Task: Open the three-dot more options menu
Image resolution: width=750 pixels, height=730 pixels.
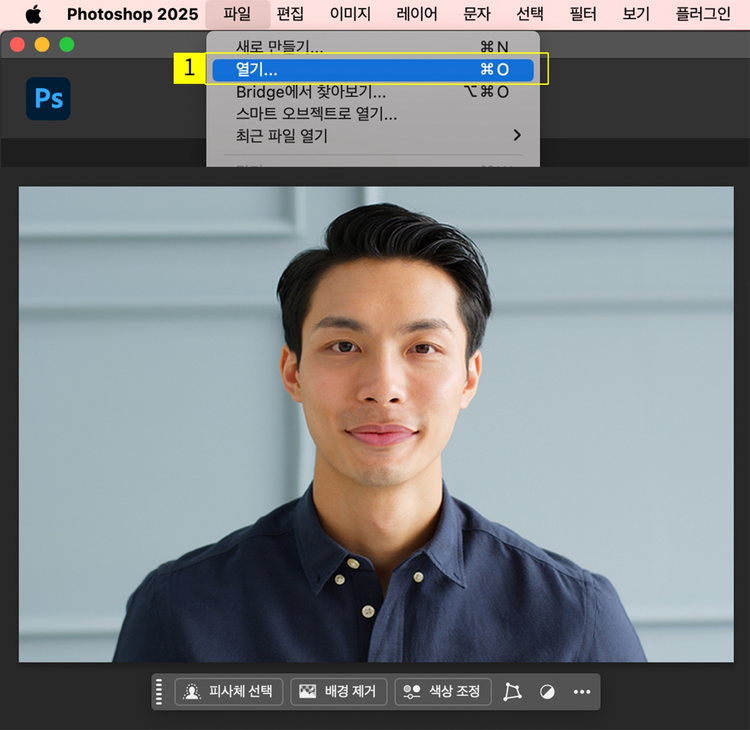Action: (x=582, y=692)
